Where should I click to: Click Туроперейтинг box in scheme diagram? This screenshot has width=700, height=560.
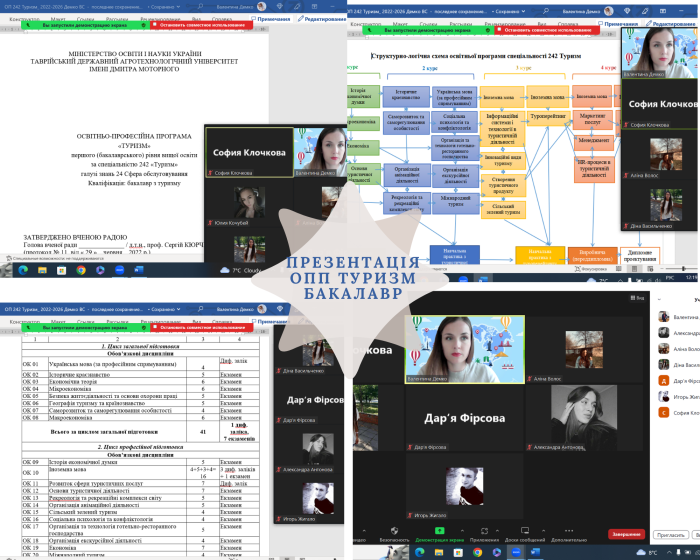[x=548, y=117]
